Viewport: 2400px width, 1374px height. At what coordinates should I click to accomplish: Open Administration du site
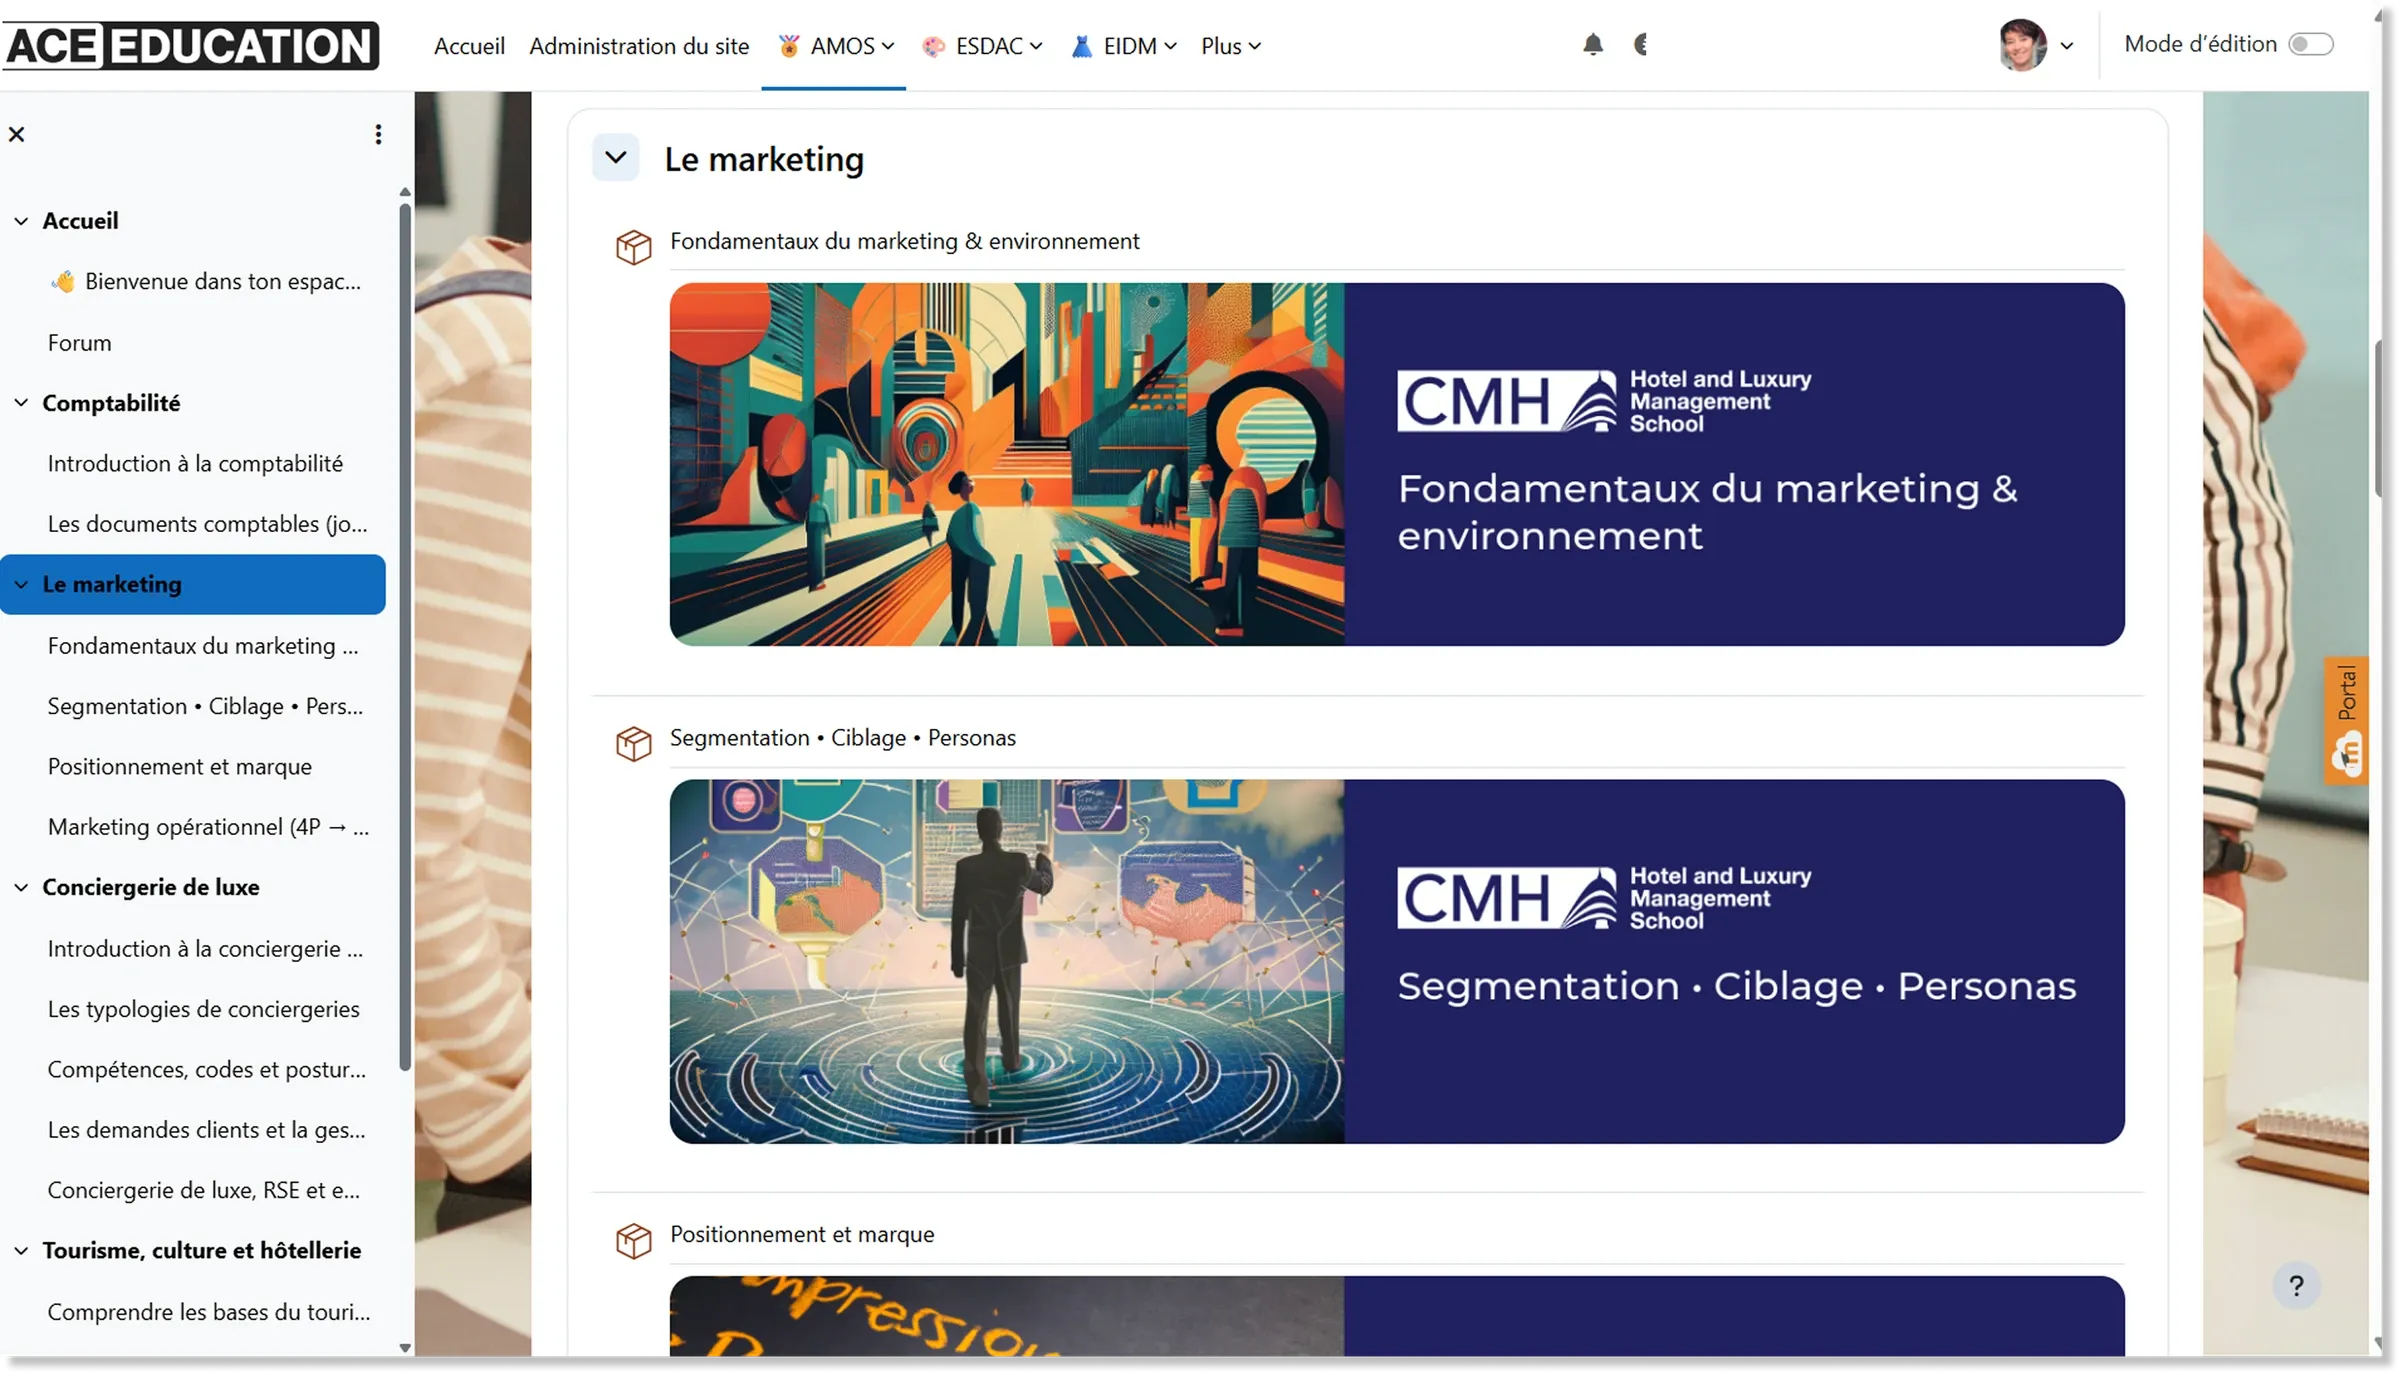click(639, 46)
